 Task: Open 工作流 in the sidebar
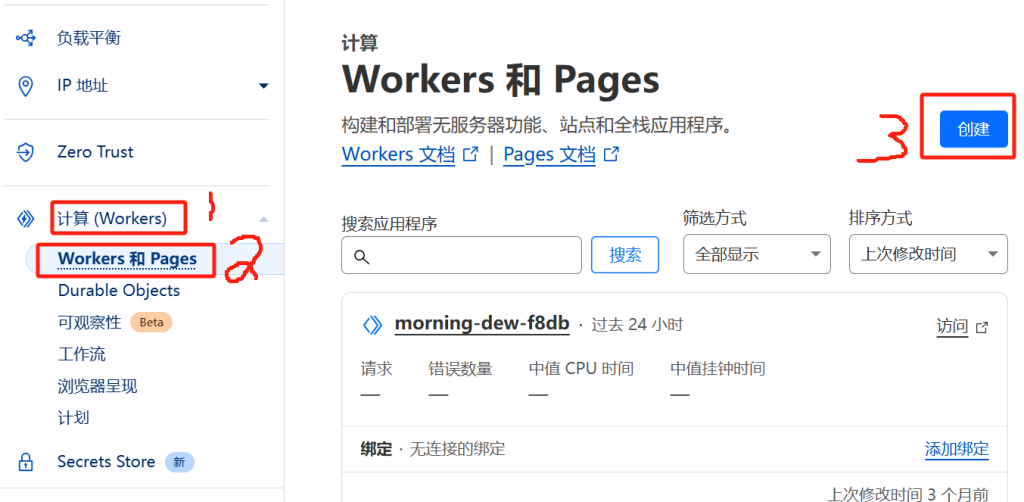coord(82,354)
